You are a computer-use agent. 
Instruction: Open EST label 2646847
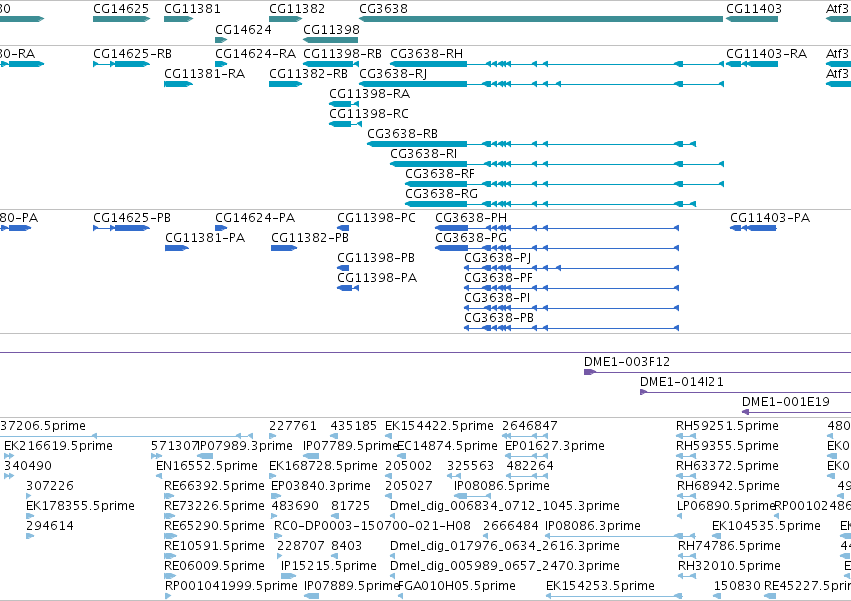pos(530,426)
